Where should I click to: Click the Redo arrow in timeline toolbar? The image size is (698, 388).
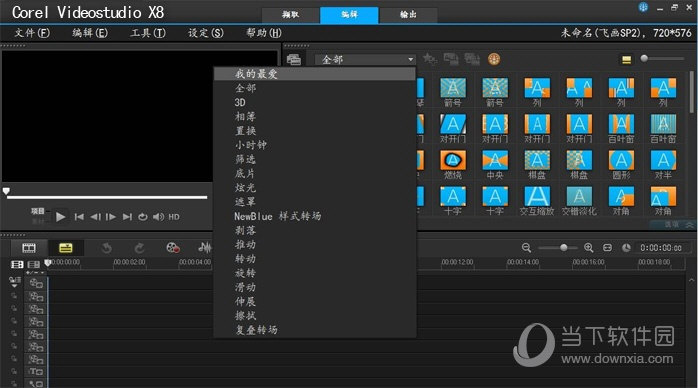pos(139,248)
